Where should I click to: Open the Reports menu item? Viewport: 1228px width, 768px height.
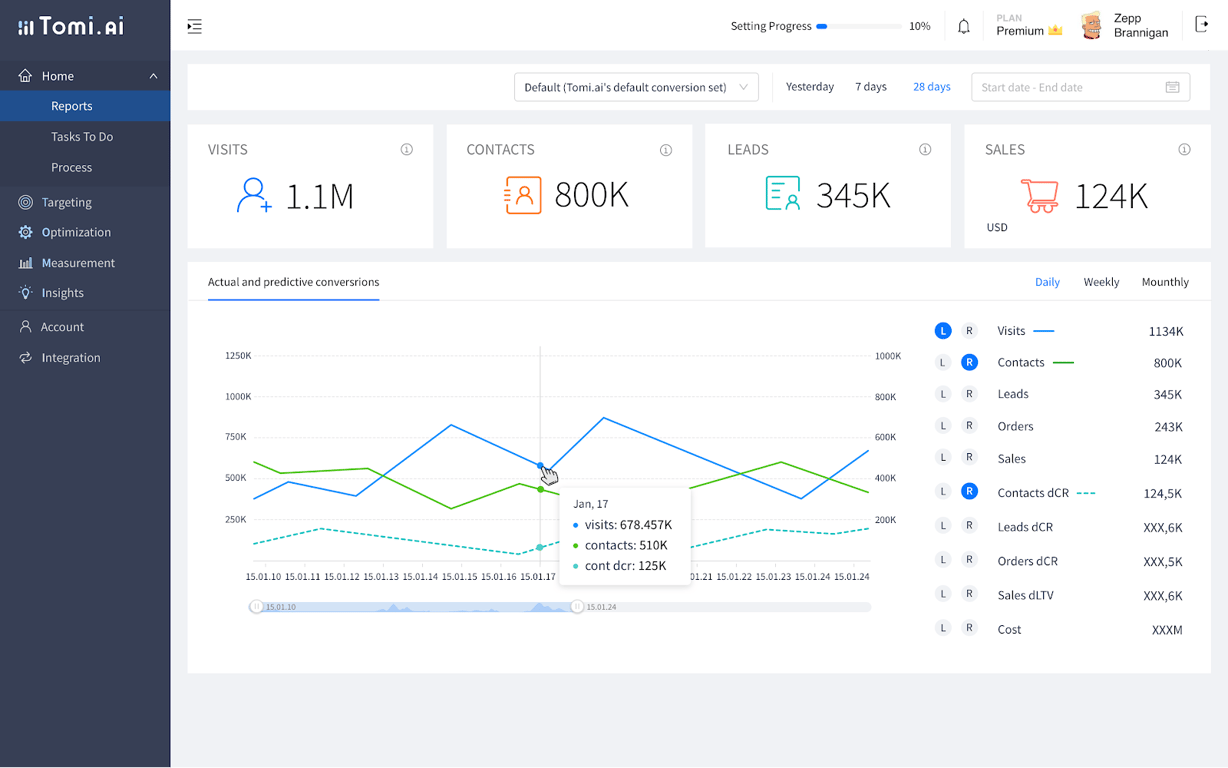(85, 106)
